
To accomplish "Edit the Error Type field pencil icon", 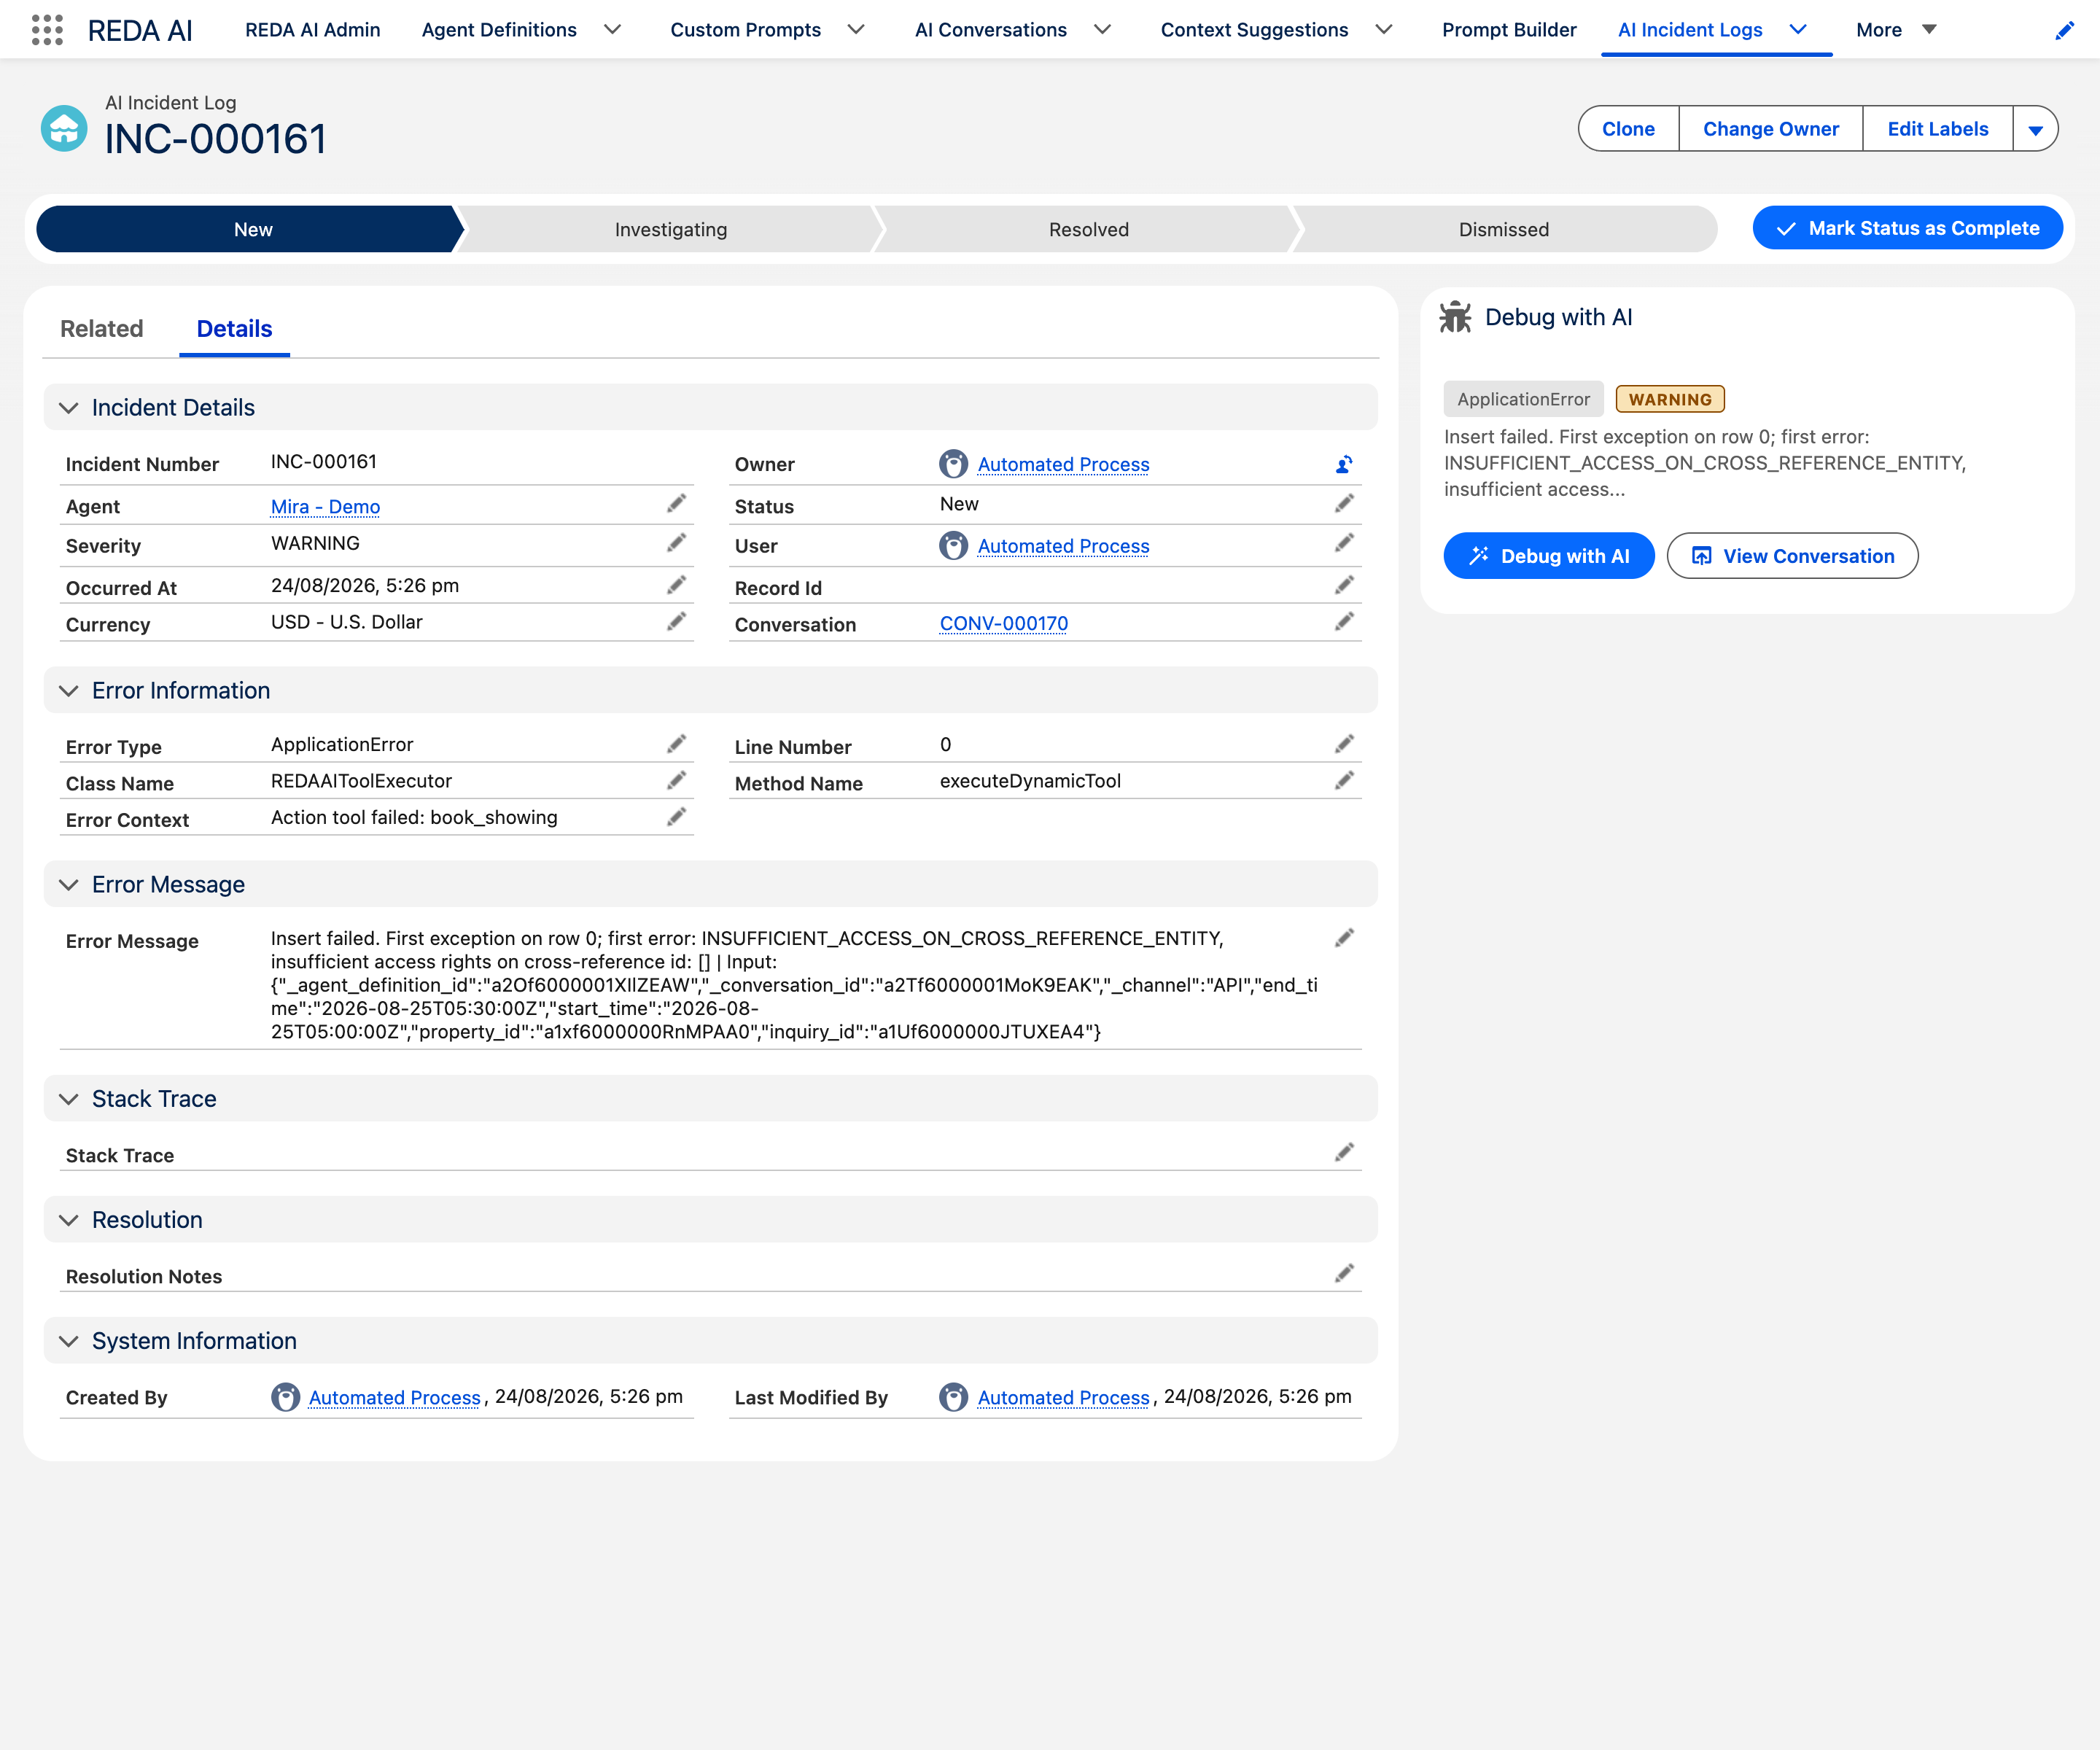I will [x=677, y=744].
